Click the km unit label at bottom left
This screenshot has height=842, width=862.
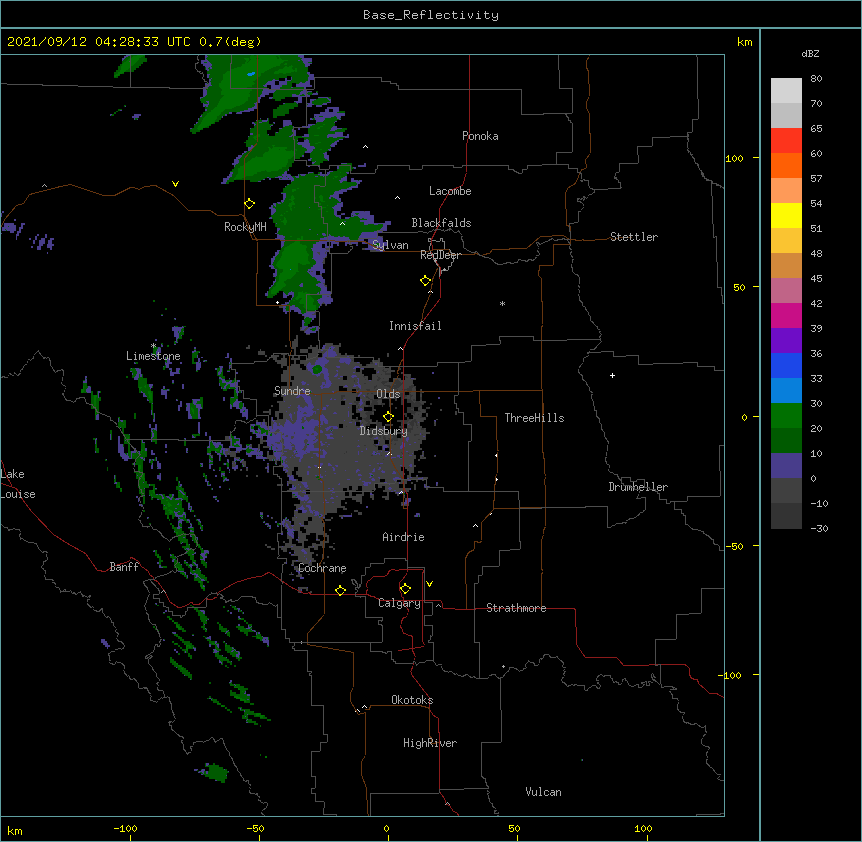click(x=15, y=830)
